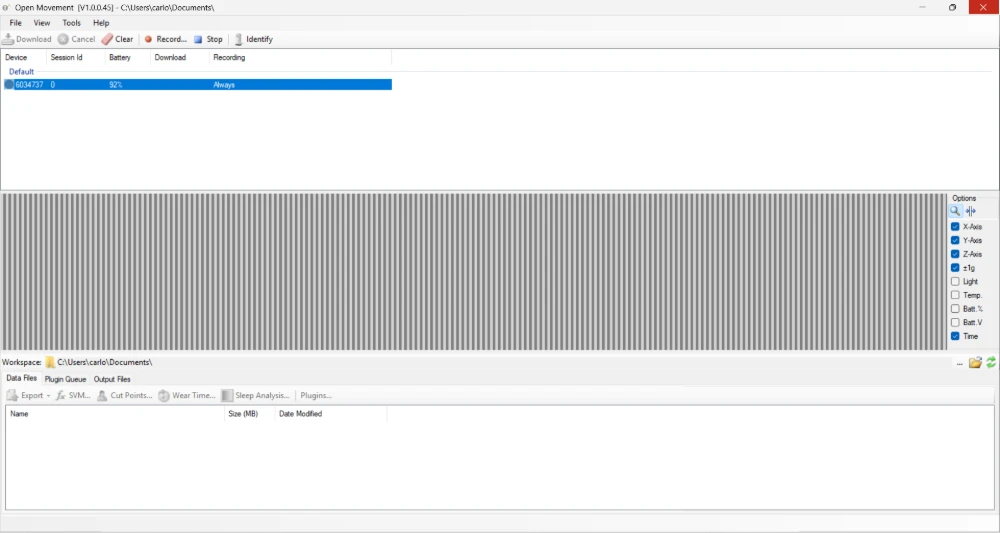Switch to the Output Files tab
Screen dimensions: 1000x533
(x=112, y=379)
